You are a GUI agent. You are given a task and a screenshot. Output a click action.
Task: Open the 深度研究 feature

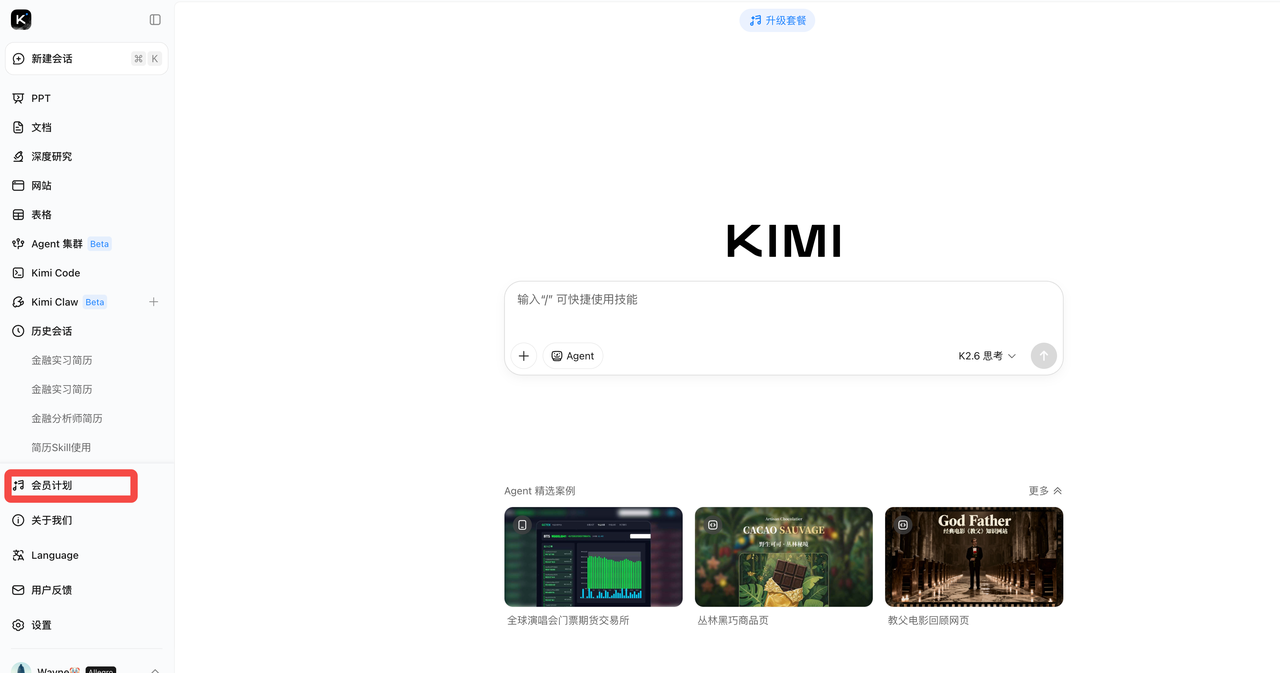pyautogui.click(x=50, y=156)
